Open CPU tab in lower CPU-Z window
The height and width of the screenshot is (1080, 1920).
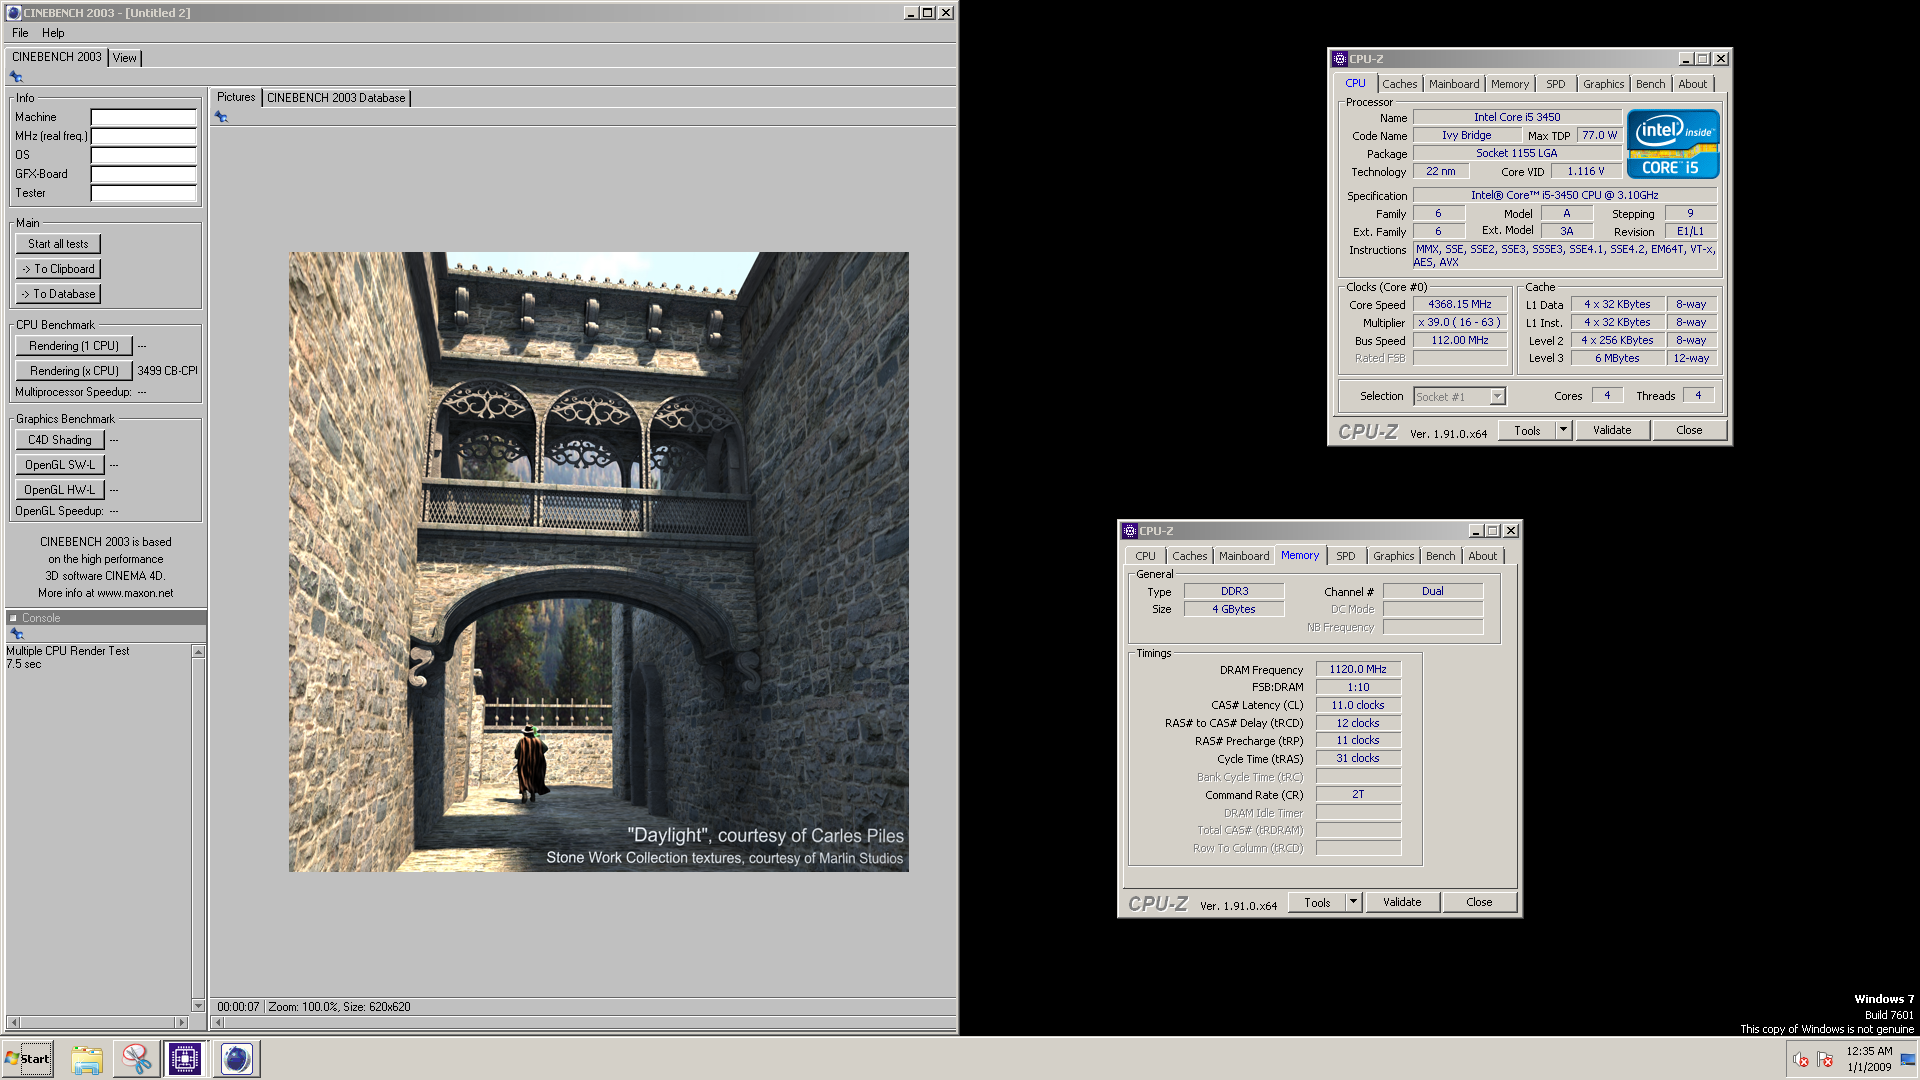click(x=1146, y=556)
